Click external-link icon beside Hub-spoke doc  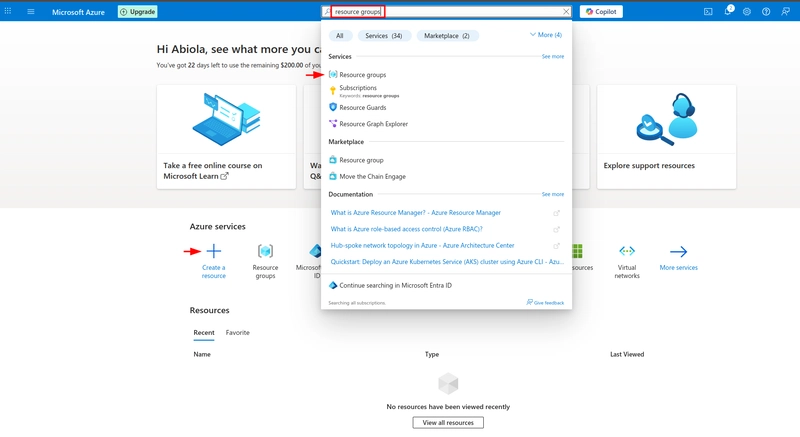tap(557, 245)
